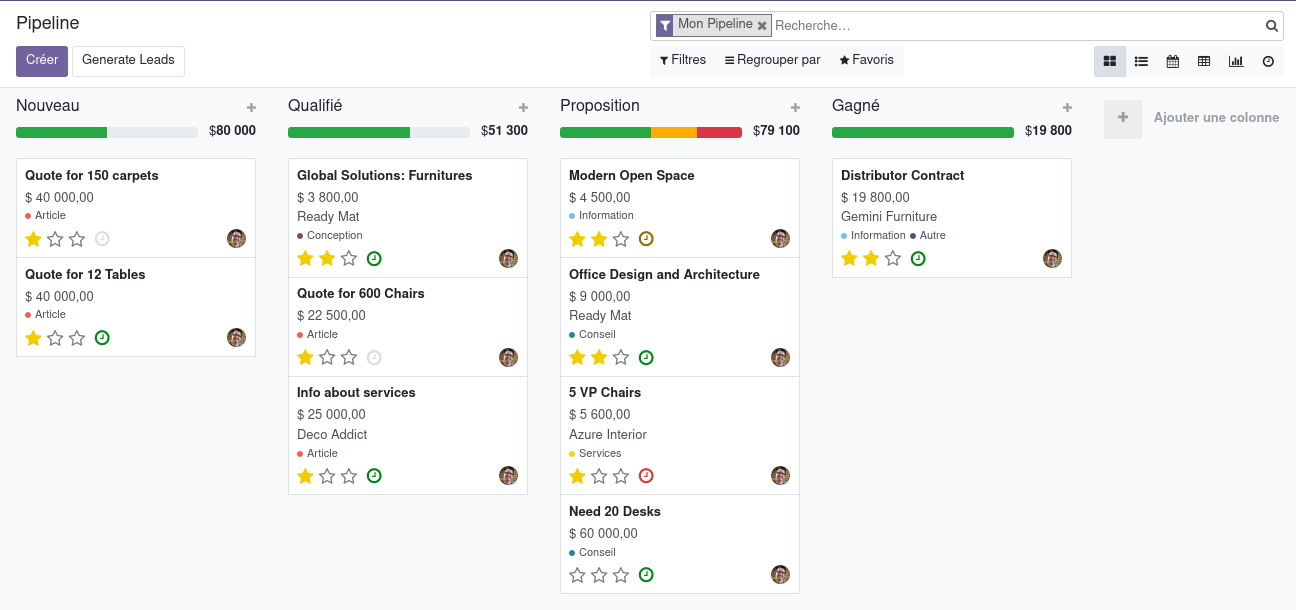Open the Favoris dropdown
This screenshot has height=610, width=1296.
point(866,60)
